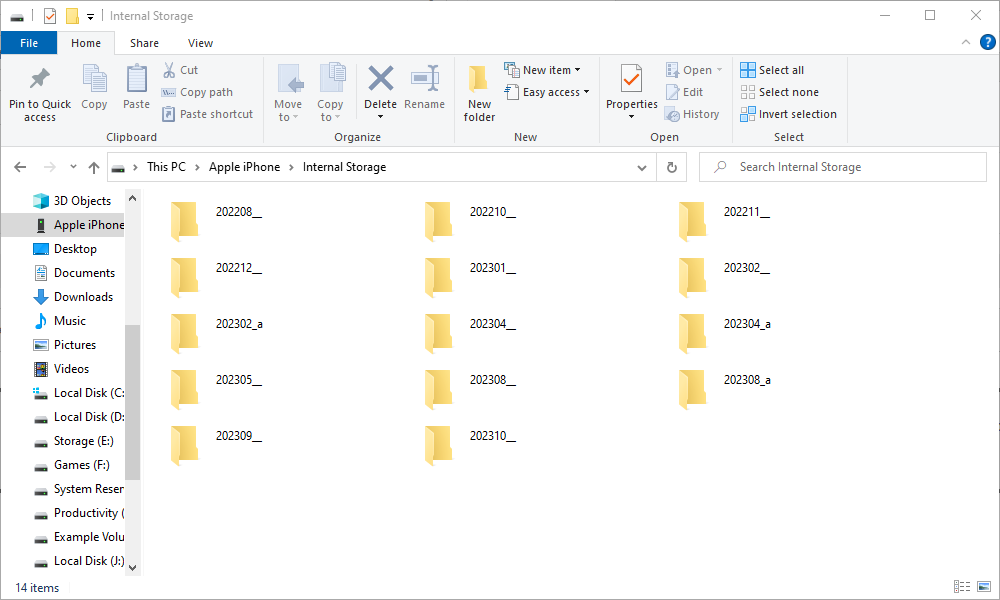
Task: Switch to the View tab
Action: click(x=200, y=43)
